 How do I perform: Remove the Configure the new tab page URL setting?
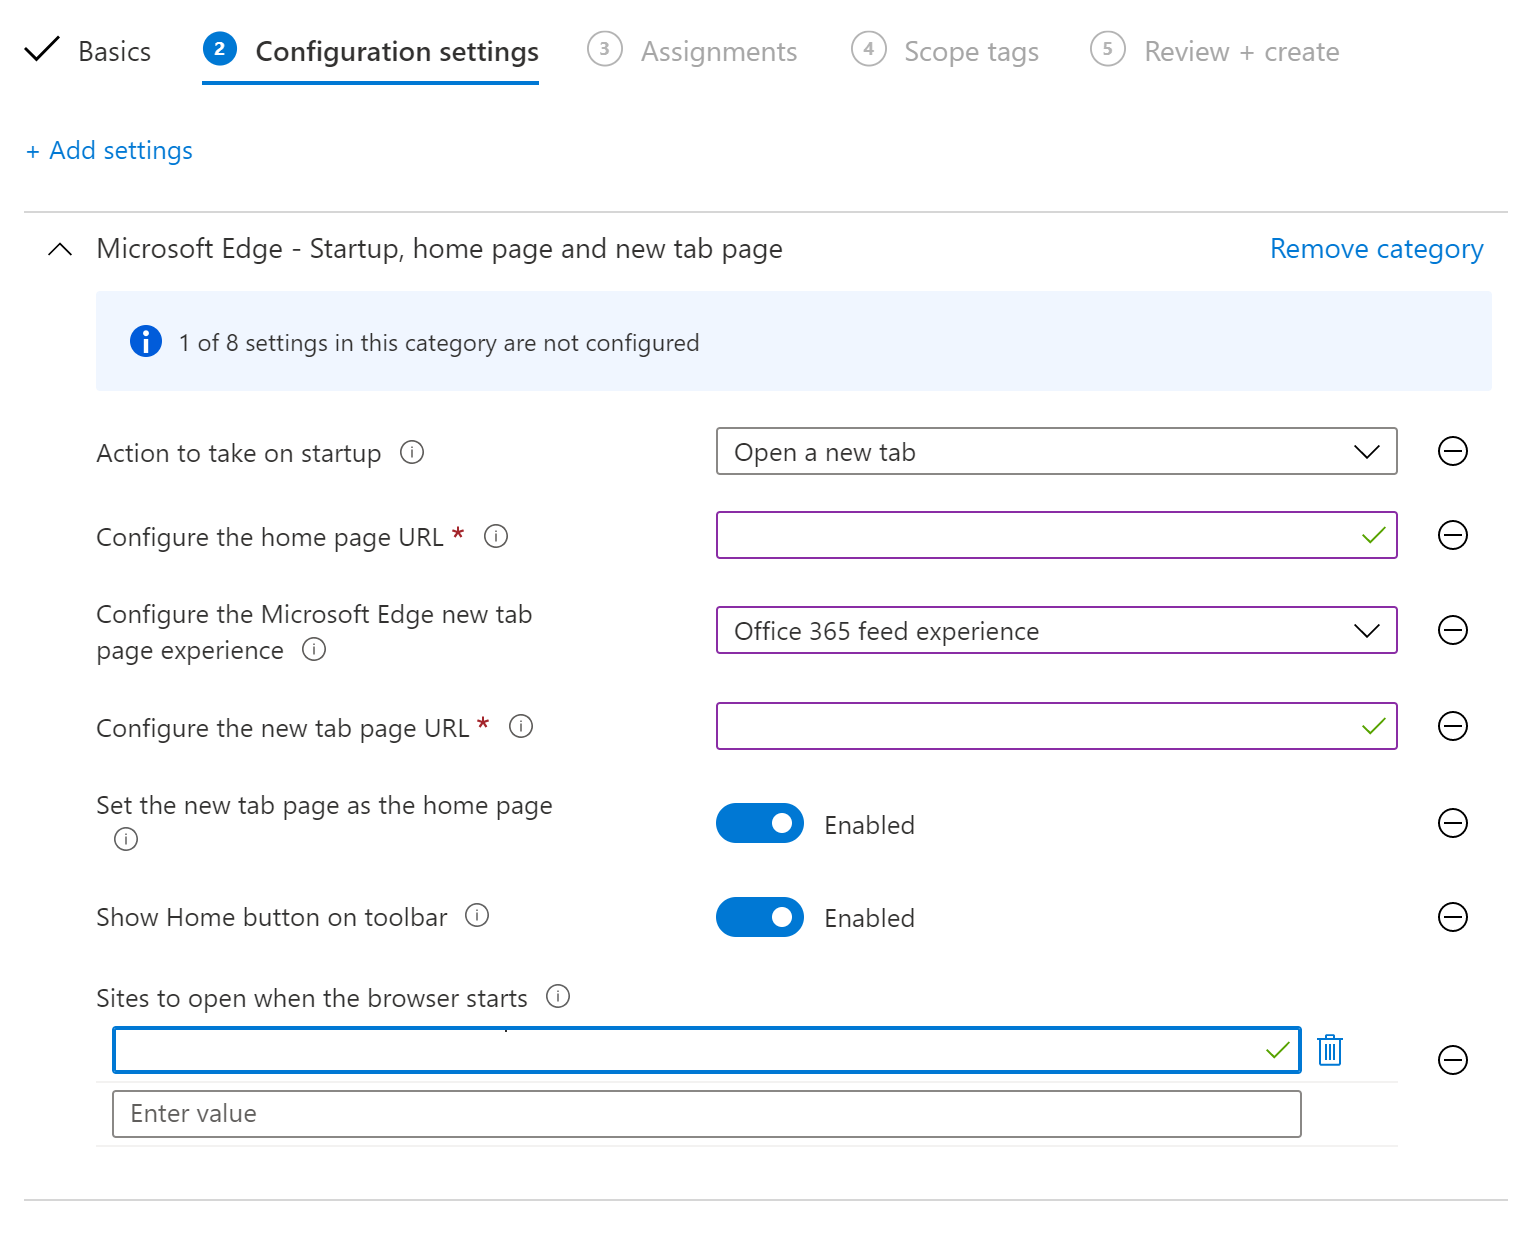pyautogui.click(x=1453, y=726)
